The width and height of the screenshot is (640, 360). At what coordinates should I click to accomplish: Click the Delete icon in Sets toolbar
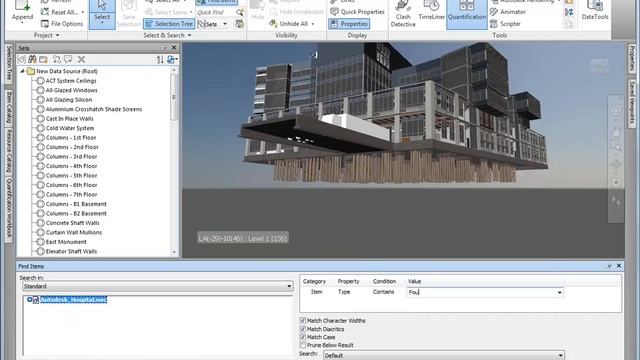pyautogui.click(x=81, y=60)
